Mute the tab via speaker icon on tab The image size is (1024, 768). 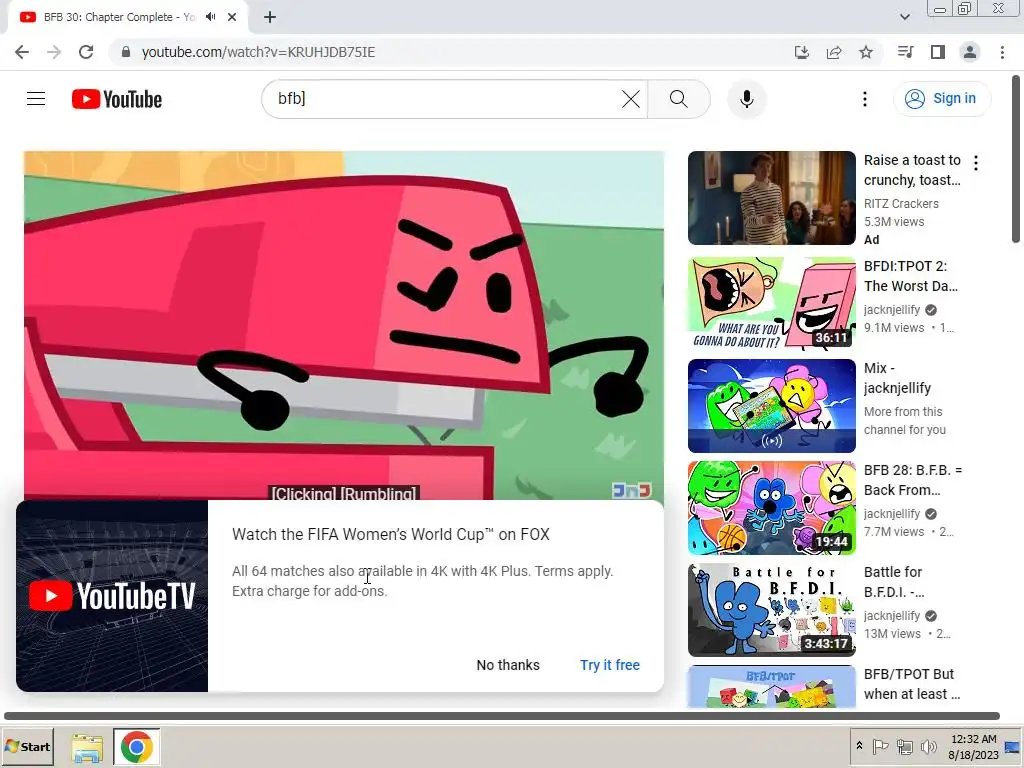point(210,17)
